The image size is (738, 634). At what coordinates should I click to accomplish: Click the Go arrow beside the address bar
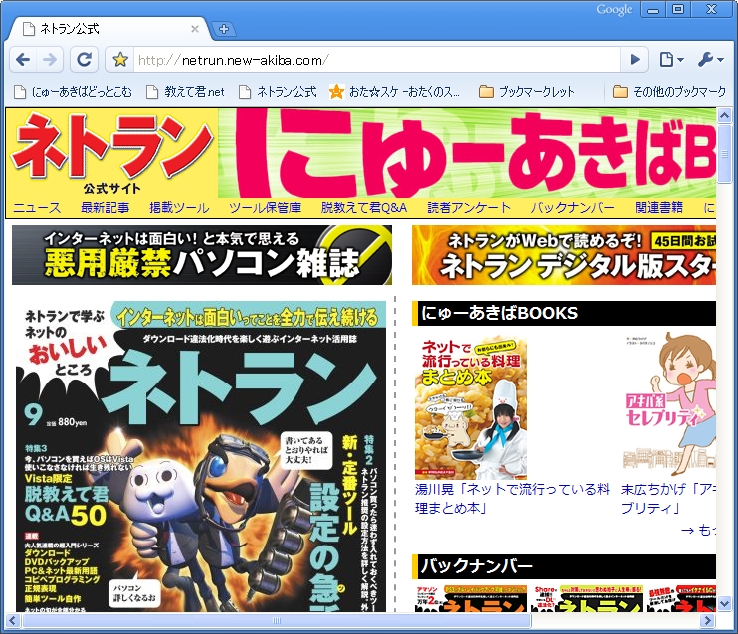click(x=634, y=60)
